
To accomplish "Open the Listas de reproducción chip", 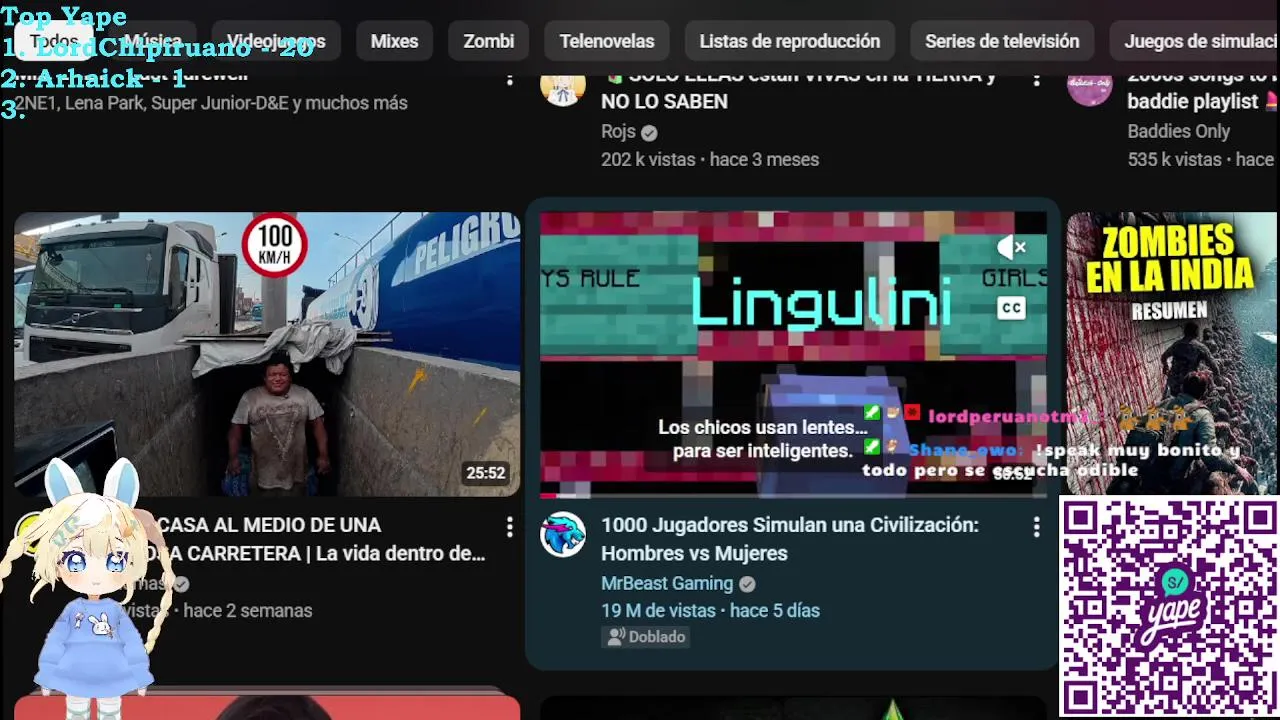I will click(x=790, y=41).
